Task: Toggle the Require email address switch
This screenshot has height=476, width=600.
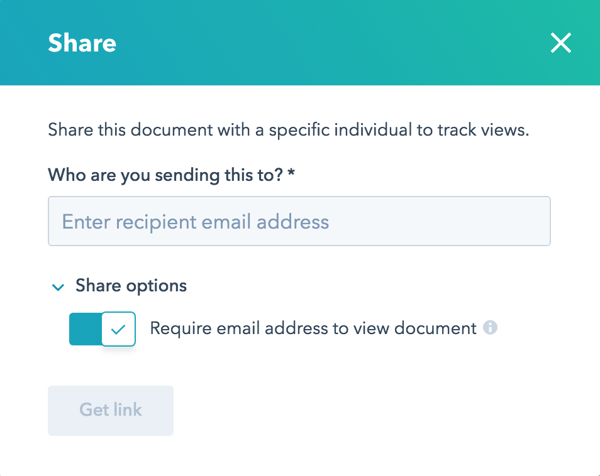Action: point(102,329)
